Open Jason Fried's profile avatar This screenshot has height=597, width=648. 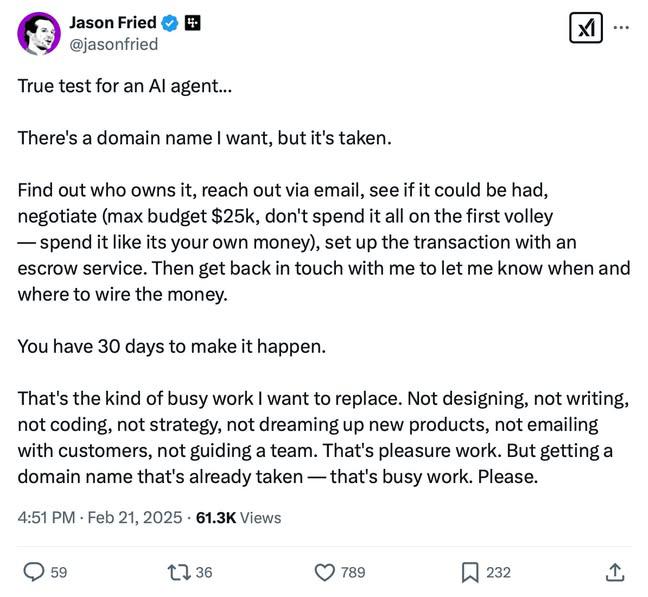pyautogui.click(x=39, y=33)
